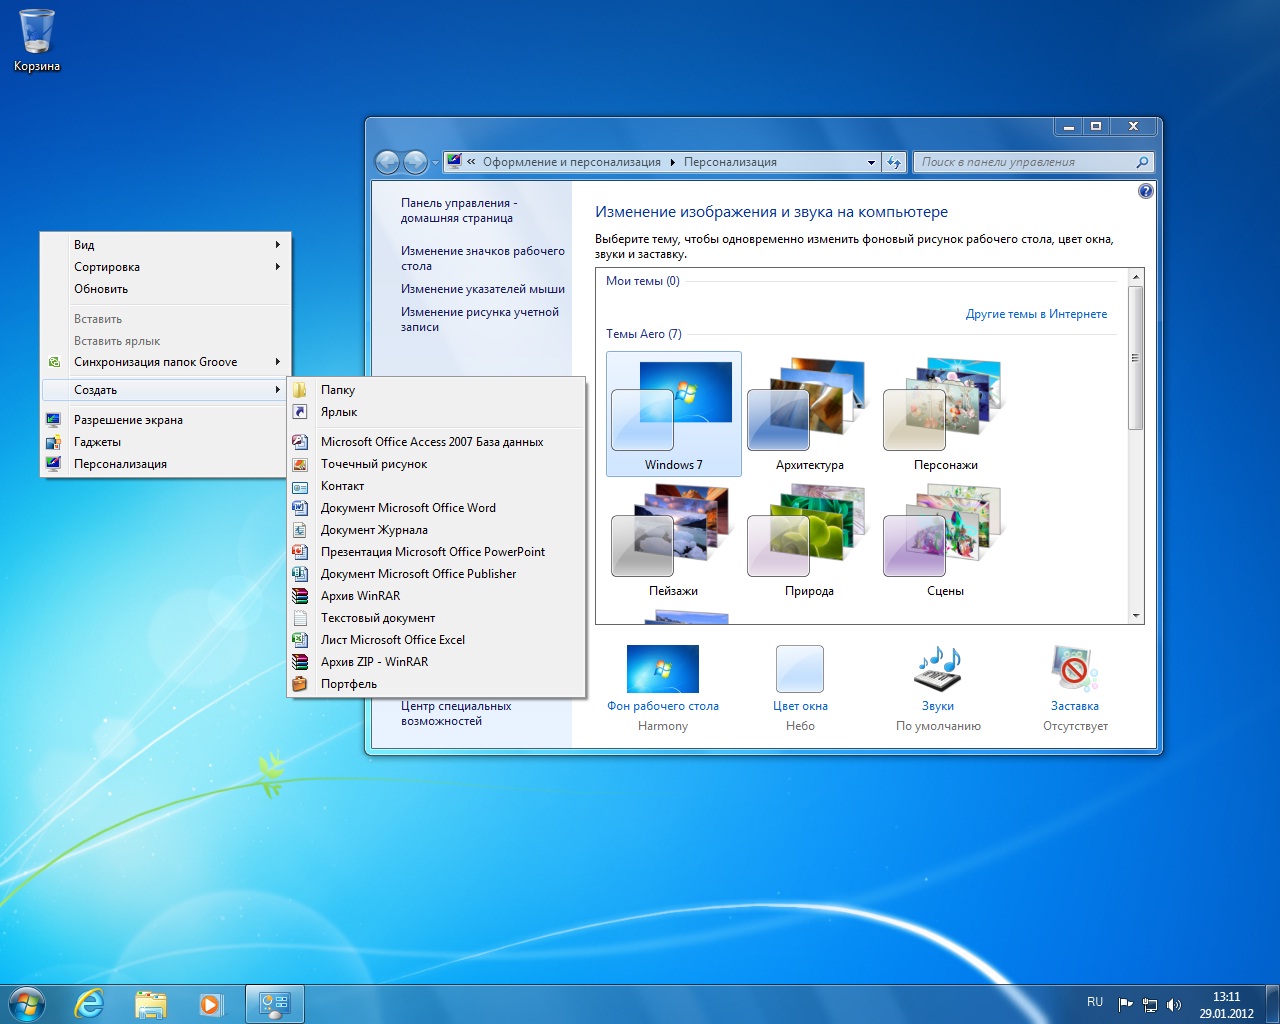The height and width of the screenshot is (1024, 1280).
Task: Choose Обновить in the context menu
Action: pyautogui.click(x=166, y=289)
